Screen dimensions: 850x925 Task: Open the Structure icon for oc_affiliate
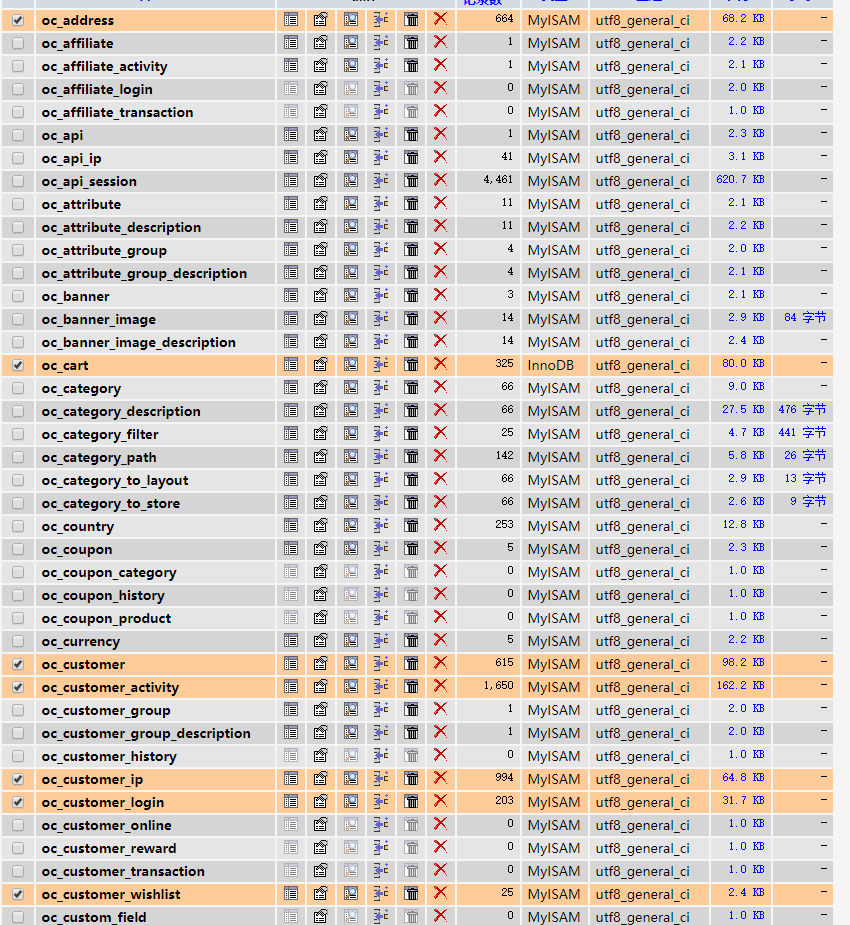click(320, 42)
